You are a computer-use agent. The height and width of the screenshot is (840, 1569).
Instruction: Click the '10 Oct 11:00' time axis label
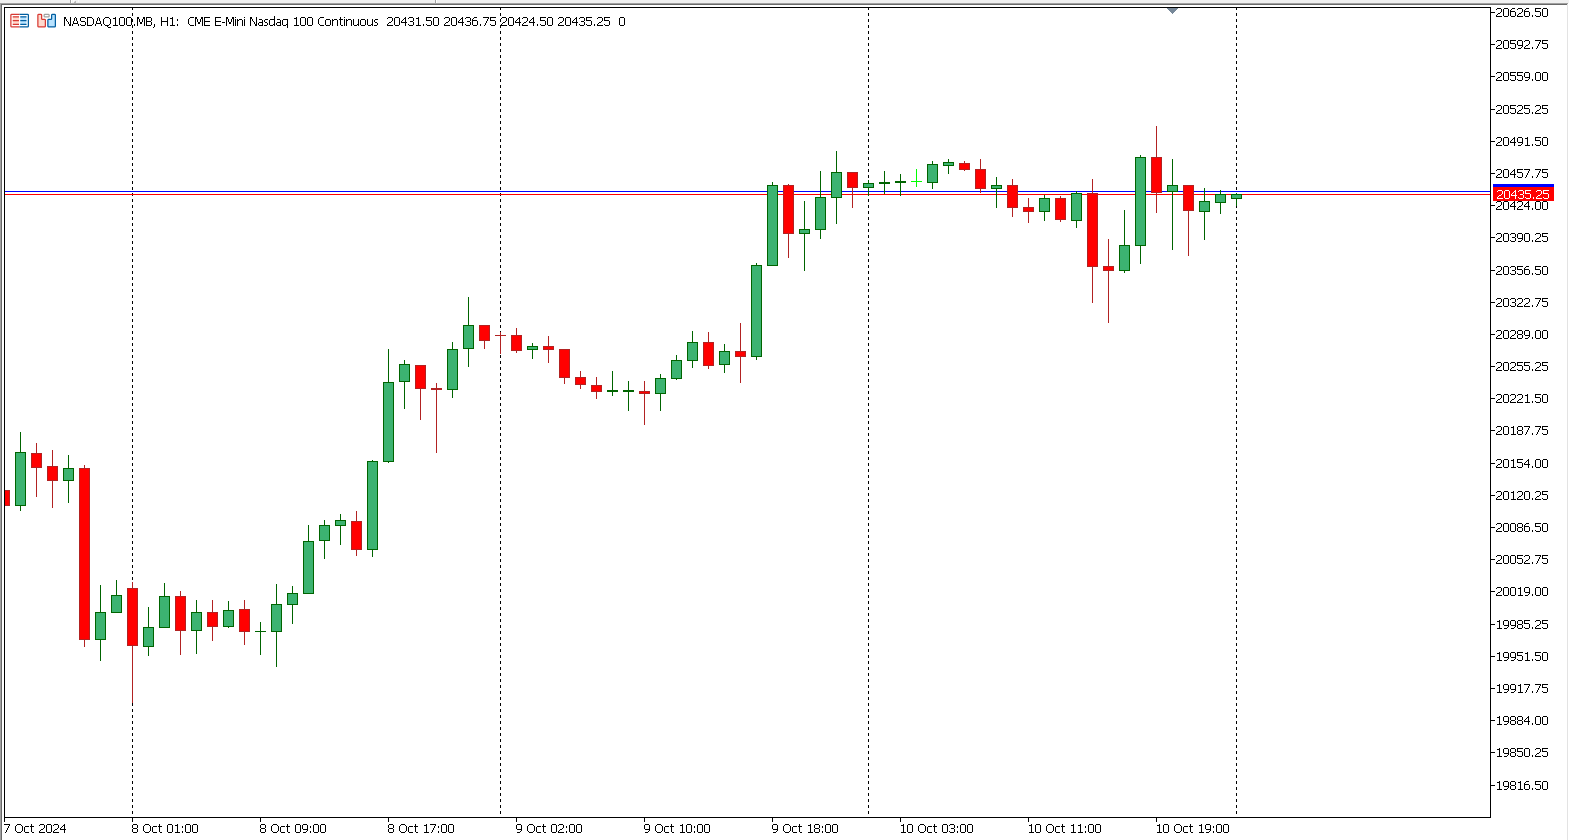point(1064,828)
